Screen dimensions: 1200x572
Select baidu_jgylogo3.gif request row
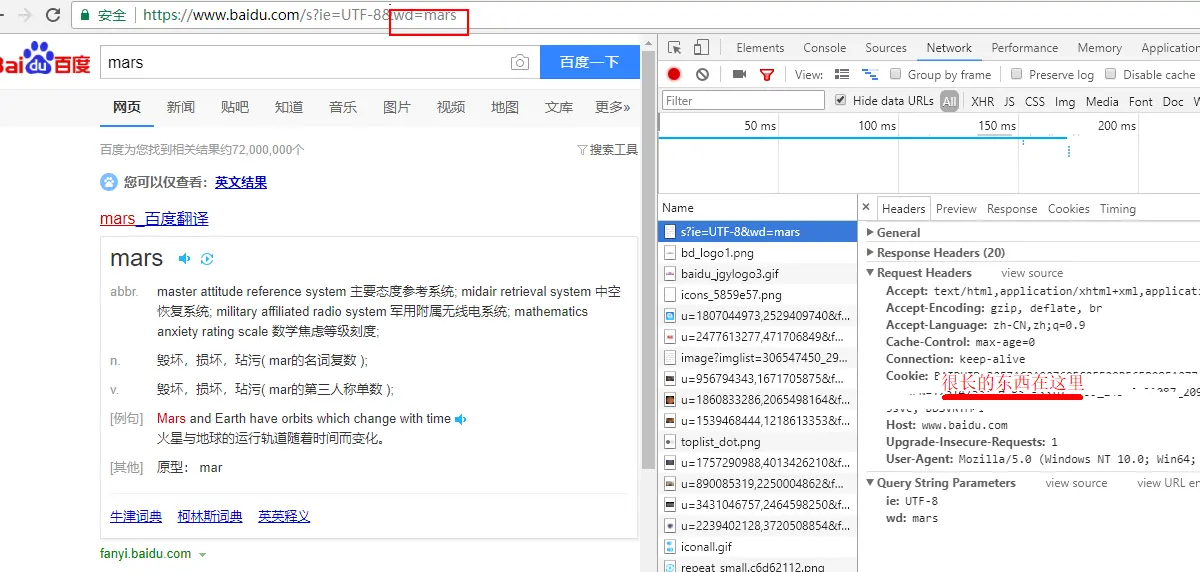pos(757,274)
